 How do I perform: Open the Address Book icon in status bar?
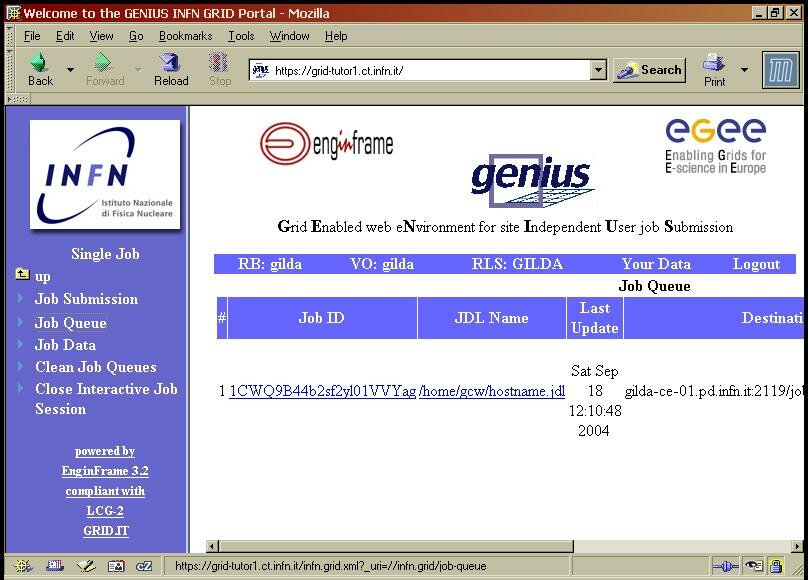click(x=116, y=566)
